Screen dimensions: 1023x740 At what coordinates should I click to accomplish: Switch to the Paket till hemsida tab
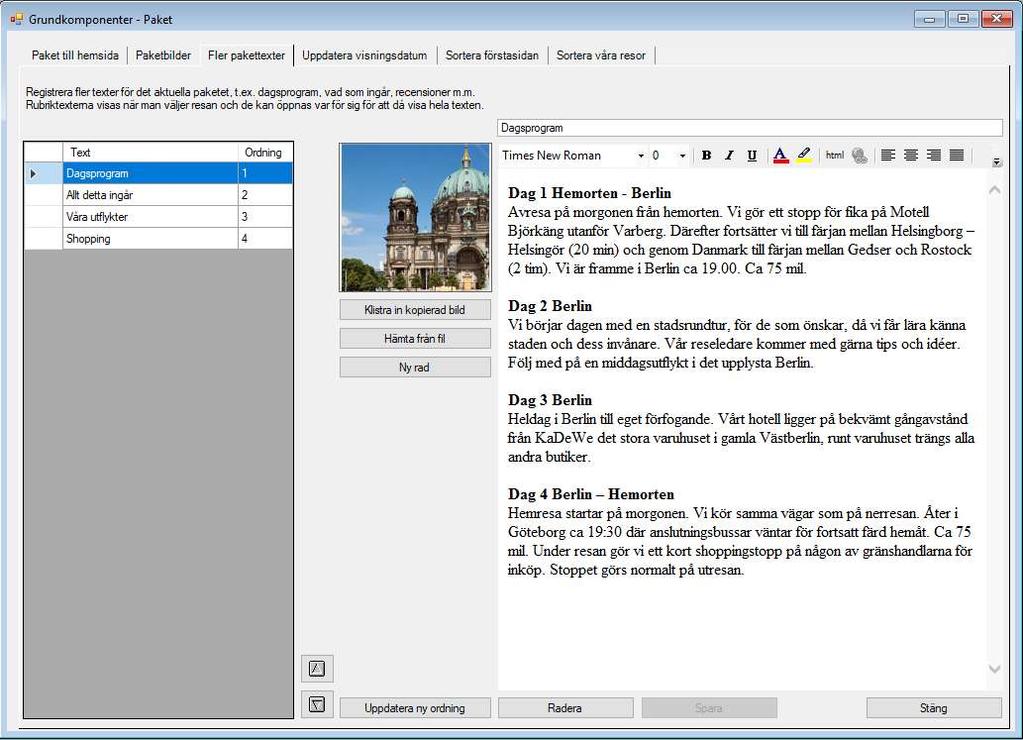75,55
